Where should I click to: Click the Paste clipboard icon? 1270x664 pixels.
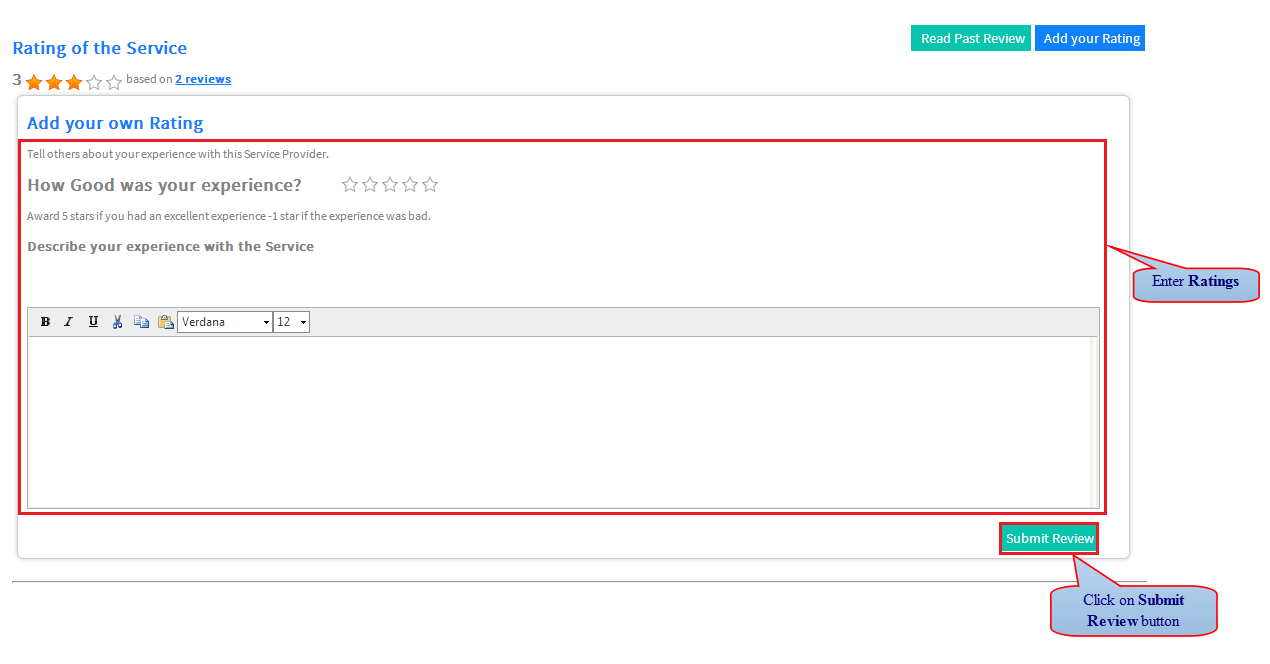[x=166, y=322]
